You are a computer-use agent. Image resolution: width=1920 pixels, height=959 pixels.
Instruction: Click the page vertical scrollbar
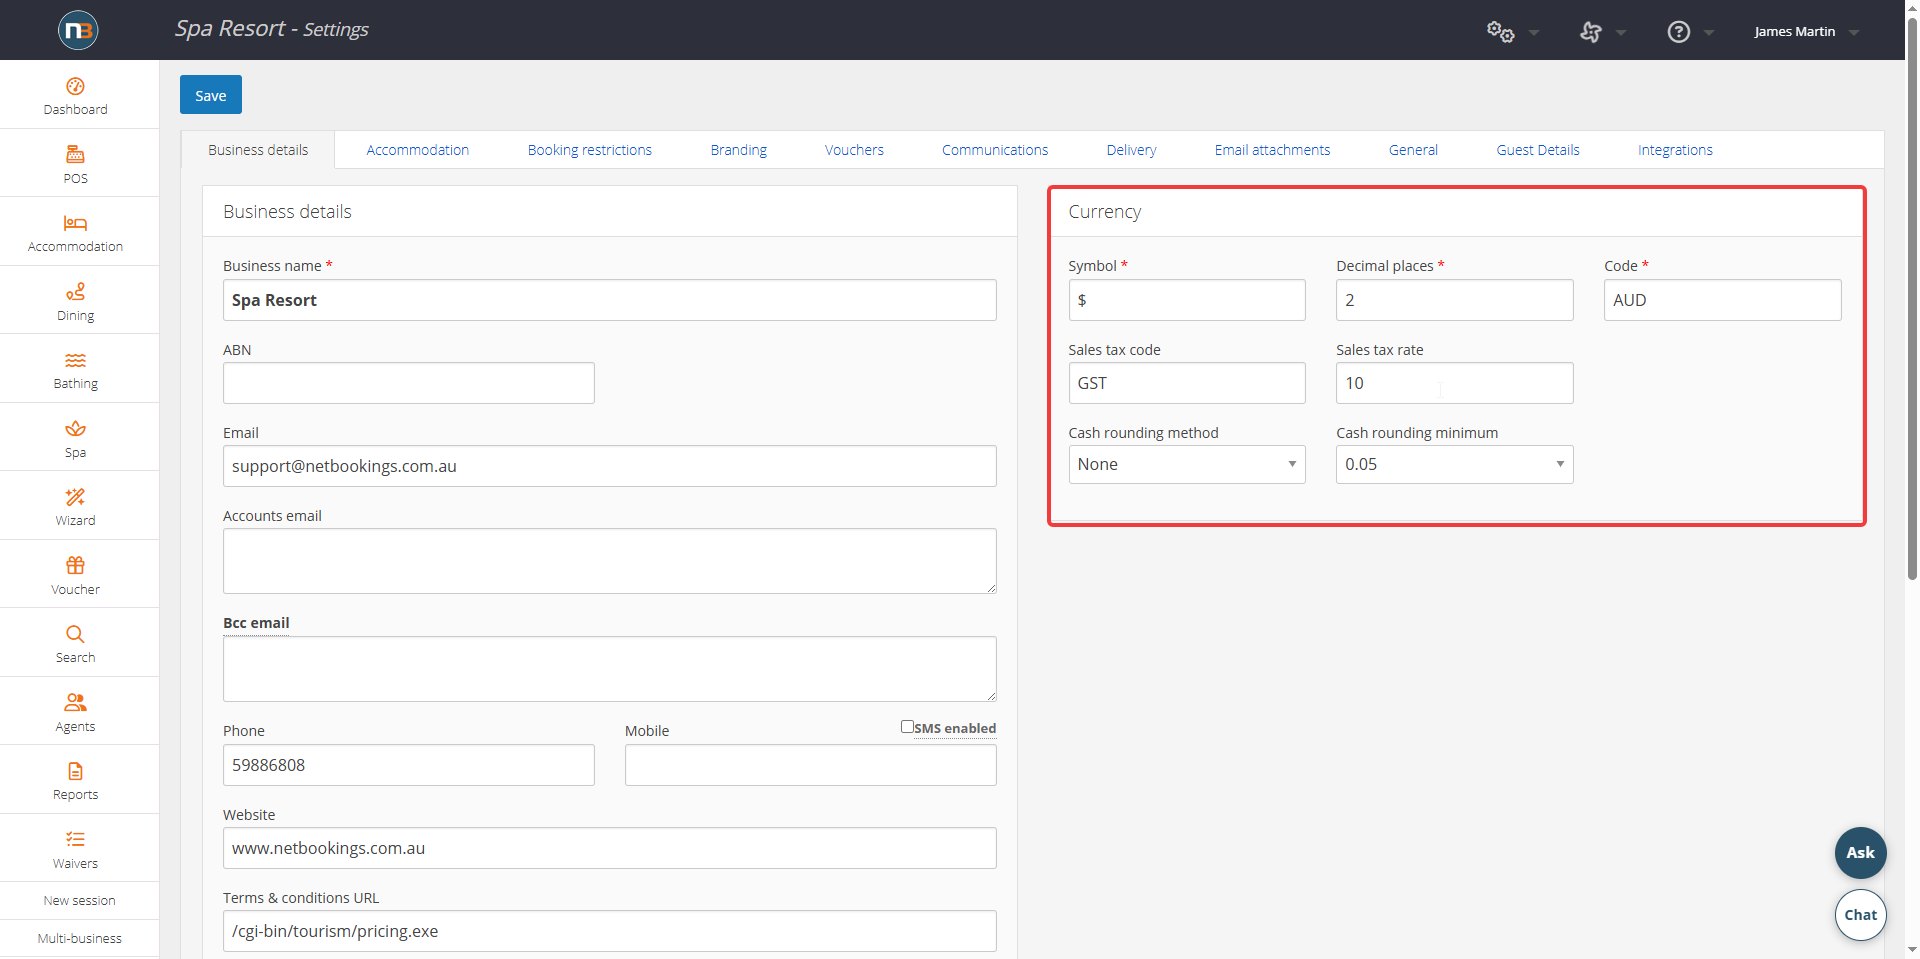(1912, 300)
